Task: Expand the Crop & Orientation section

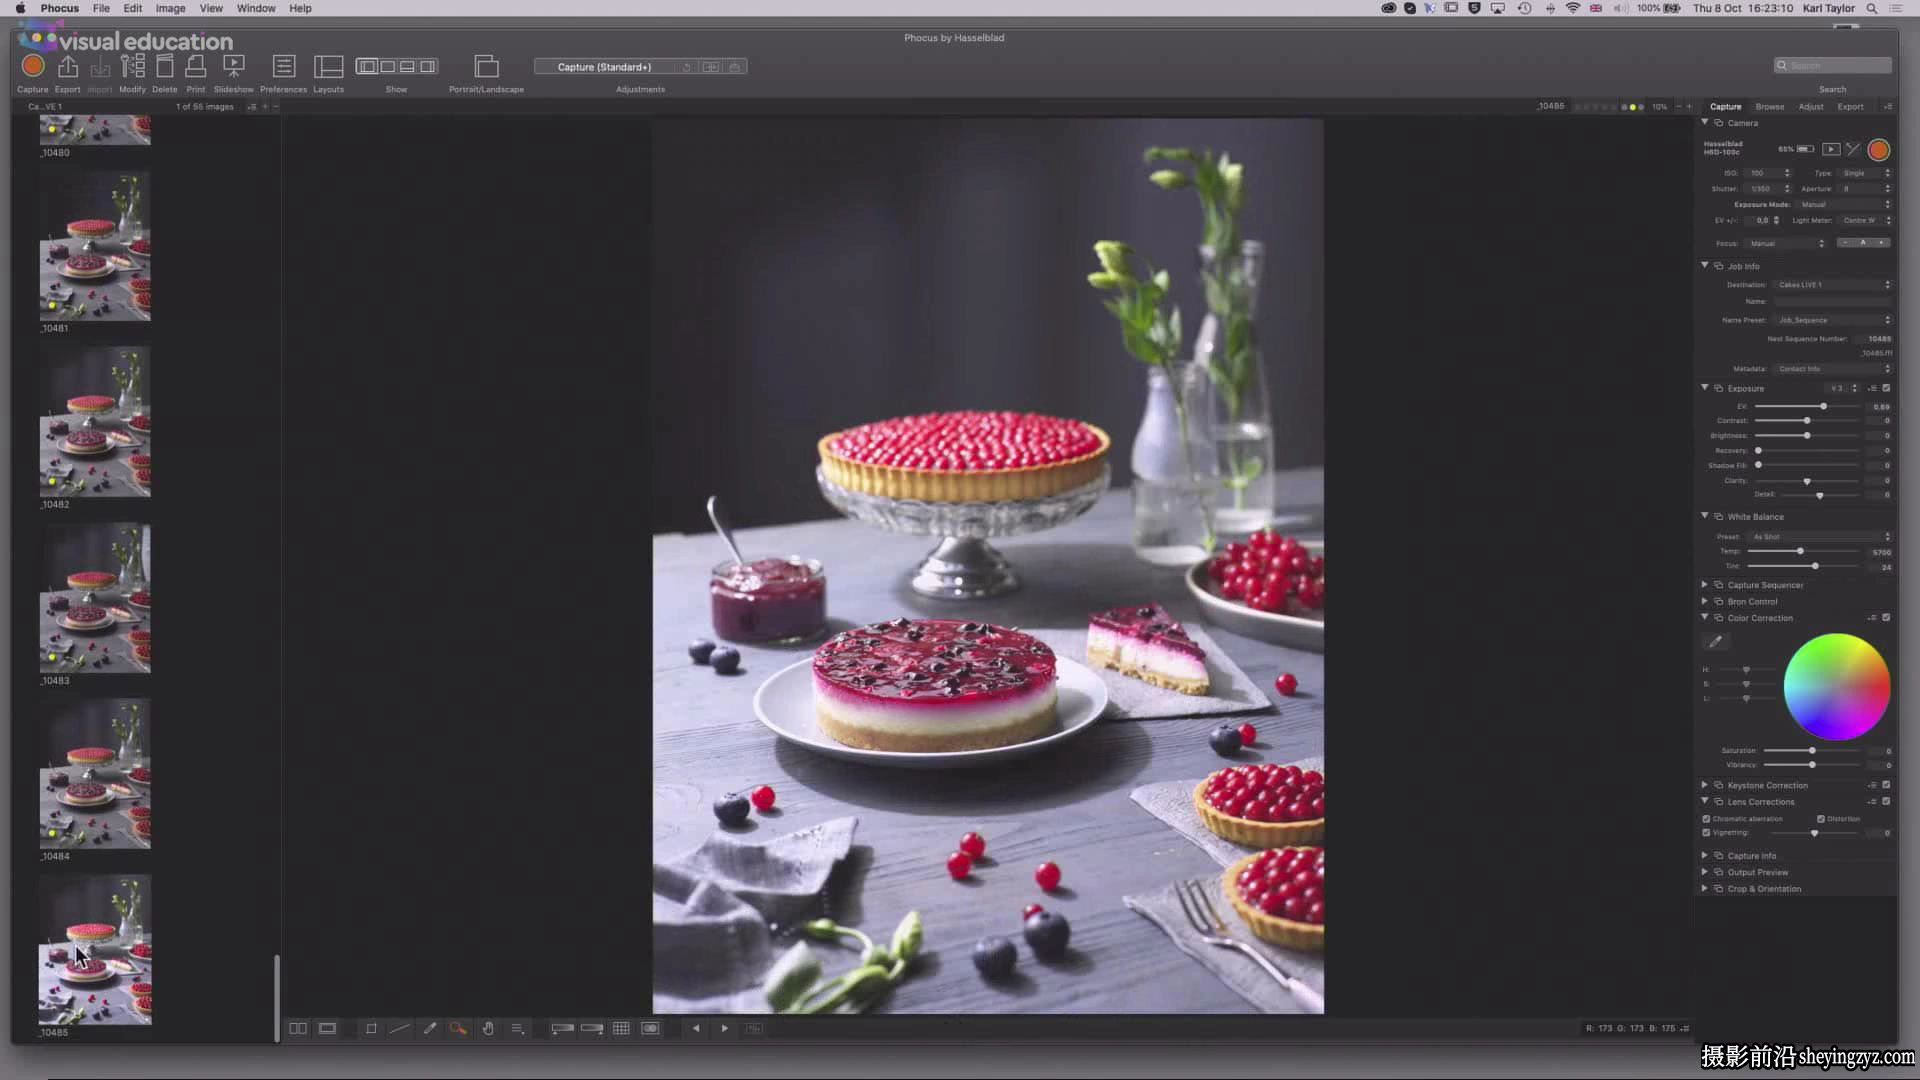Action: pyautogui.click(x=1705, y=888)
